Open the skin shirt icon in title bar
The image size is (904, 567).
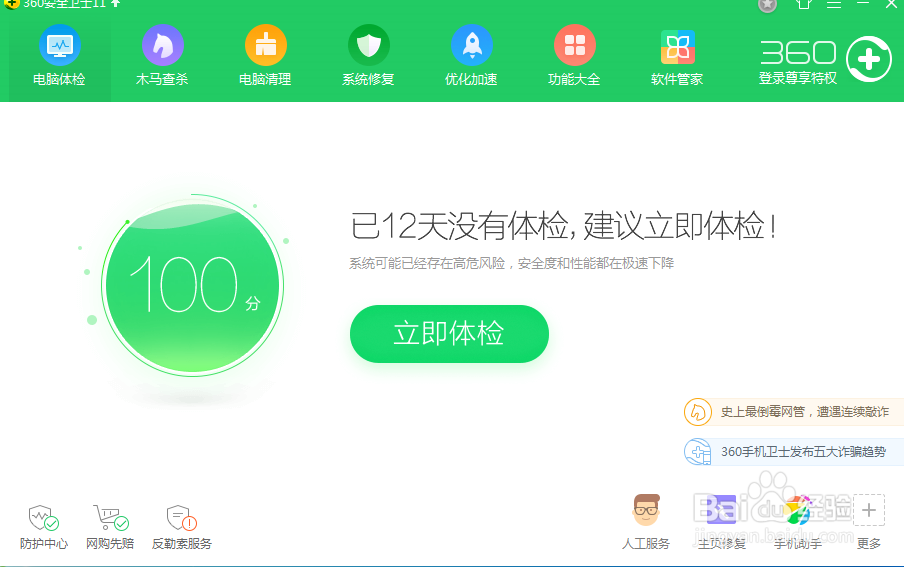(x=804, y=5)
